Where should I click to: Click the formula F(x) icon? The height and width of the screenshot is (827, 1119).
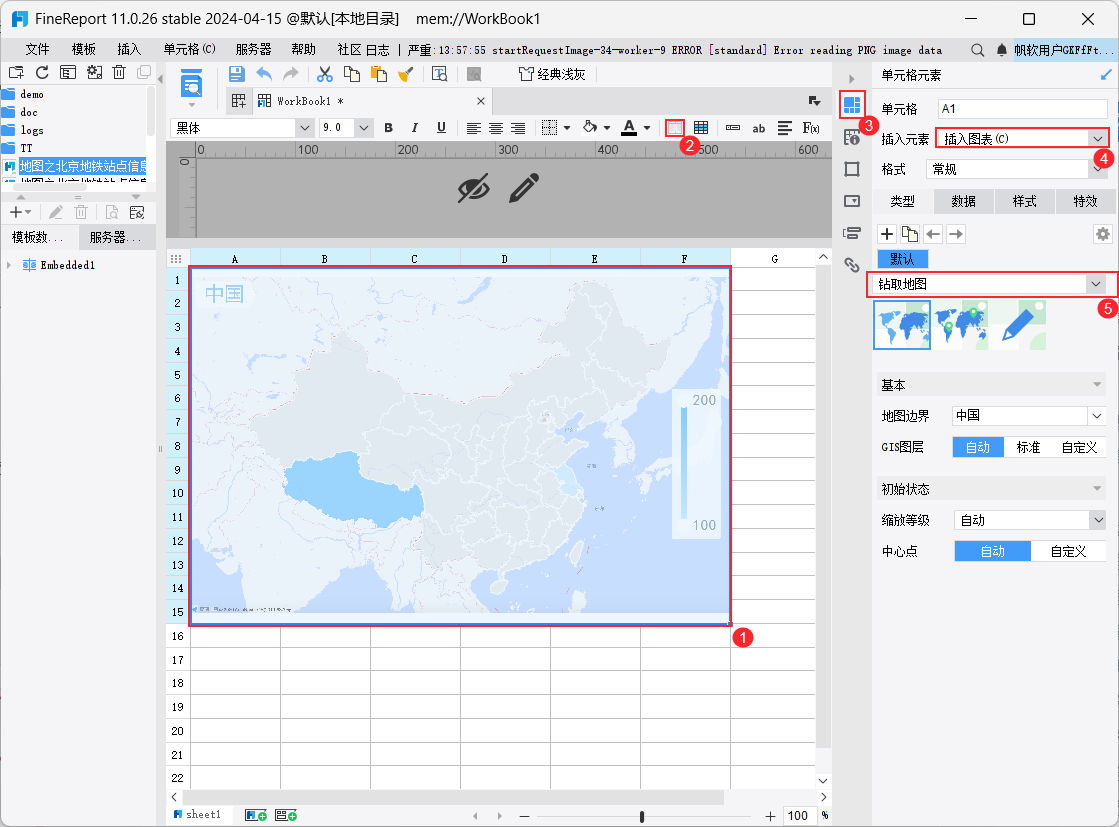(811, 127)
